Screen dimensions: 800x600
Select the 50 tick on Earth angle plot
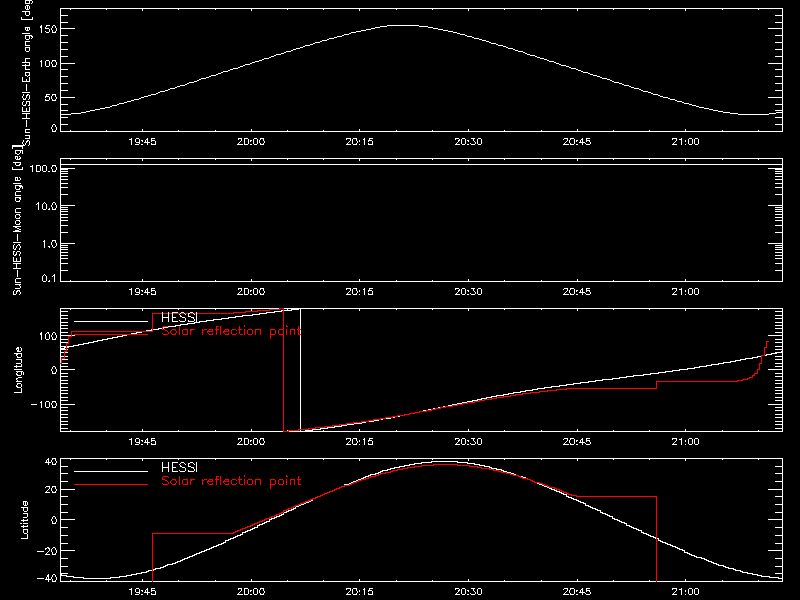coord(51,97)
